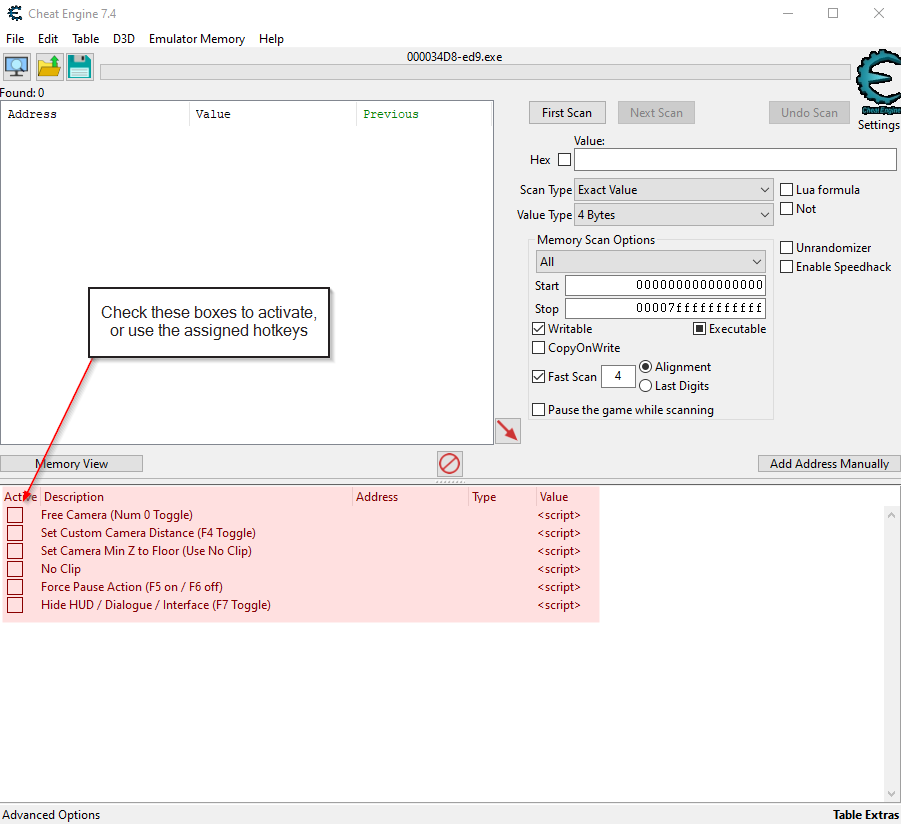Viewport: 901px width, 824px height.
Task: Open Advanced Options
Action: tap(51, 815)
